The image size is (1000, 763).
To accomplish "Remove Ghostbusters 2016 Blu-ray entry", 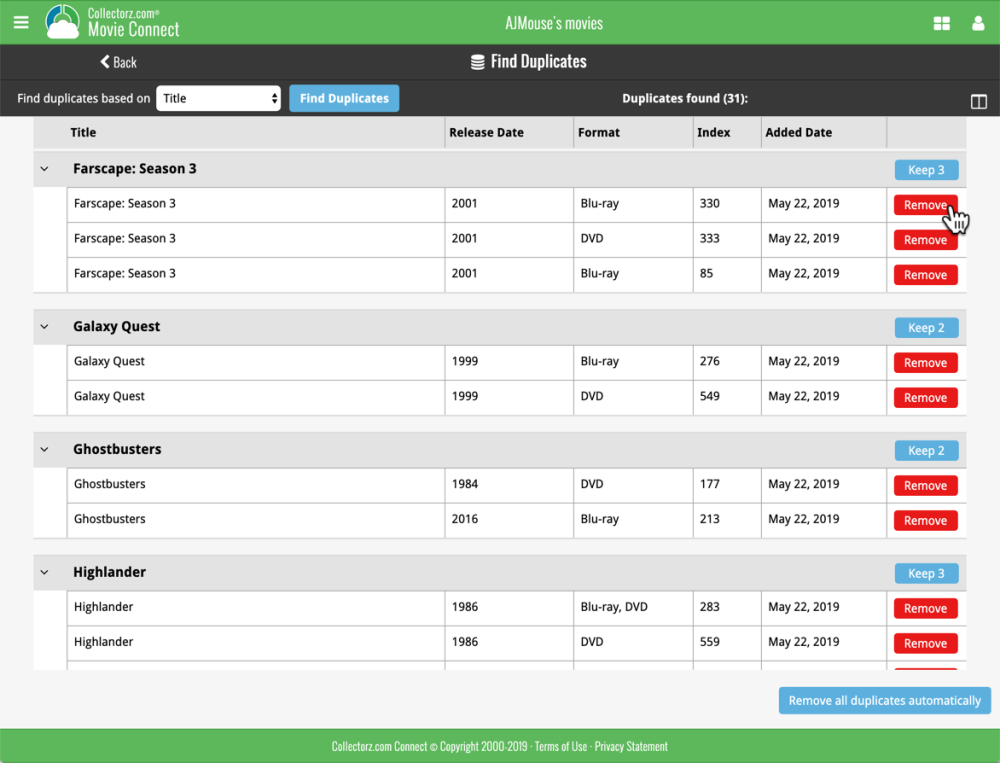I will coord(925,521).
